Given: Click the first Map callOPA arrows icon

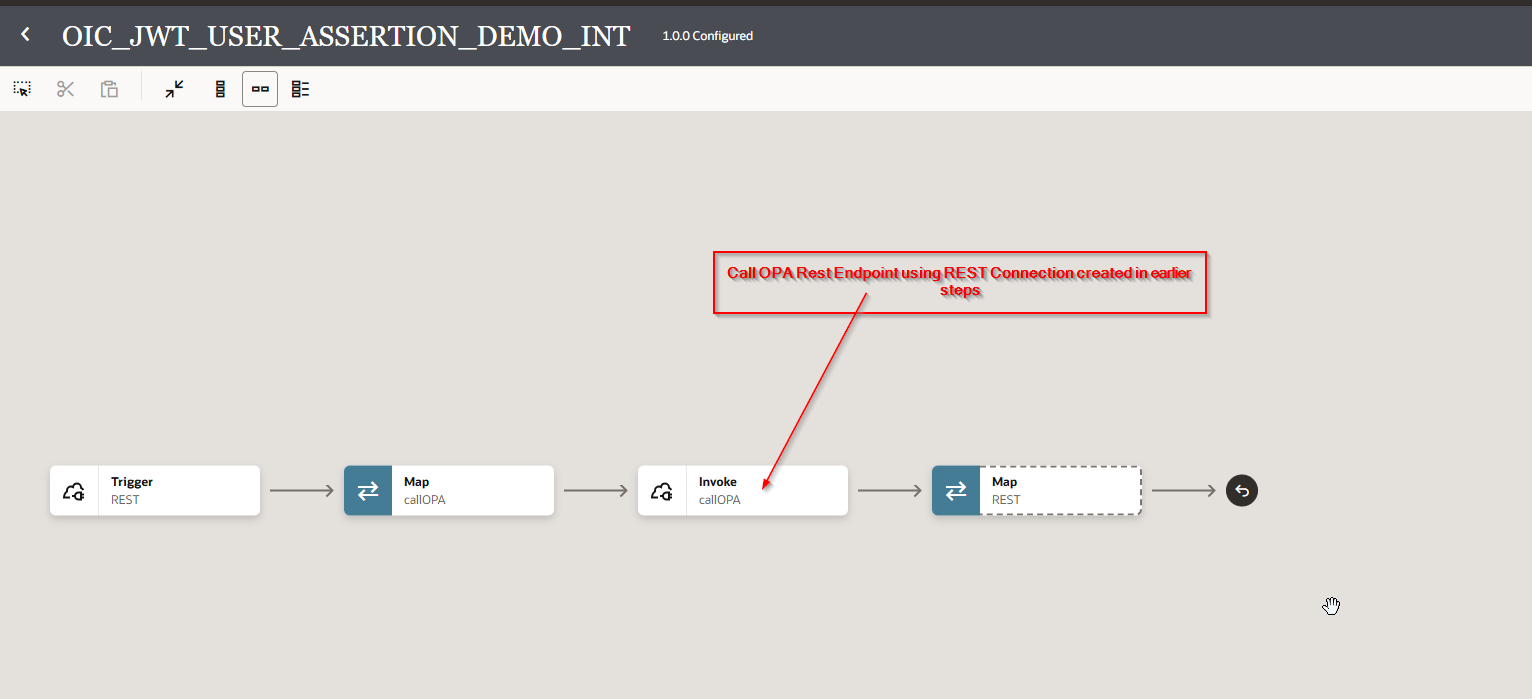Looking at the screenshot, I should tap(368, 491).
